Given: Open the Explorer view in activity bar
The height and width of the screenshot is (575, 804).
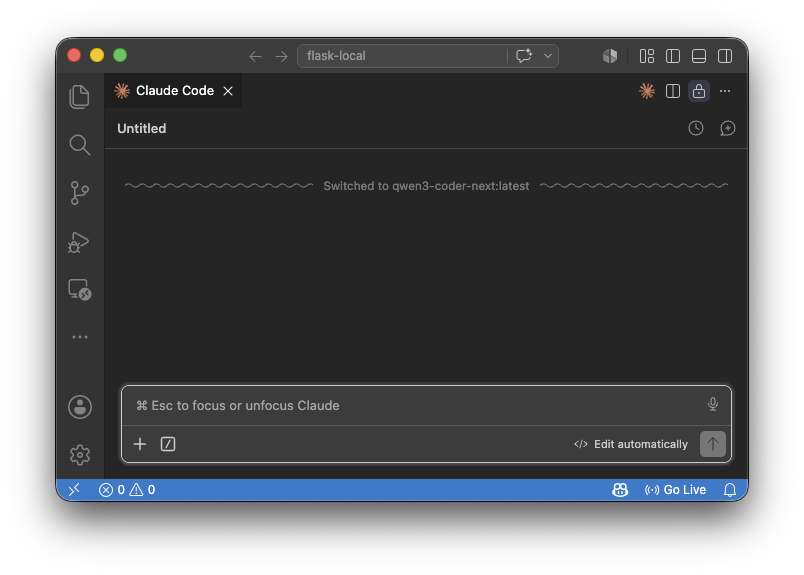Looking at the screenshot, I should tap(79, 97).
